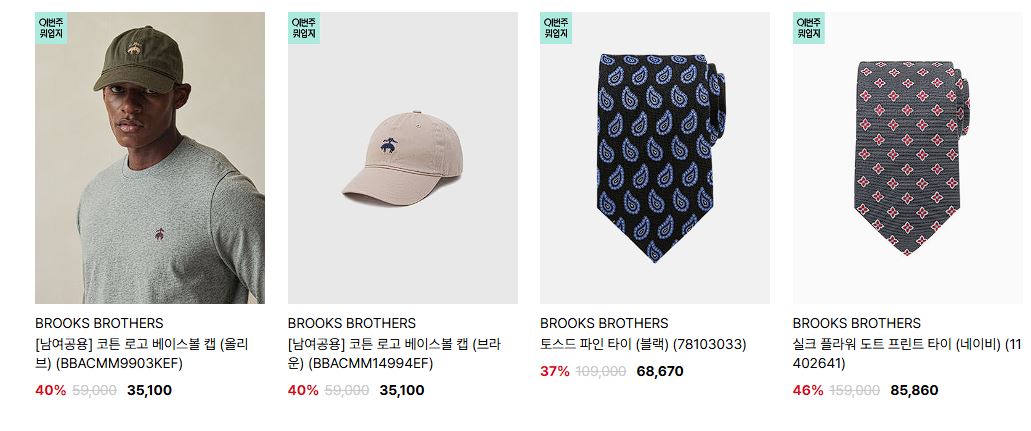The height and width of the screenshot is (431, 1031).
Task: Open BROOKS BROTHERS brand link under beige cap
Action: tap(352, 323)
